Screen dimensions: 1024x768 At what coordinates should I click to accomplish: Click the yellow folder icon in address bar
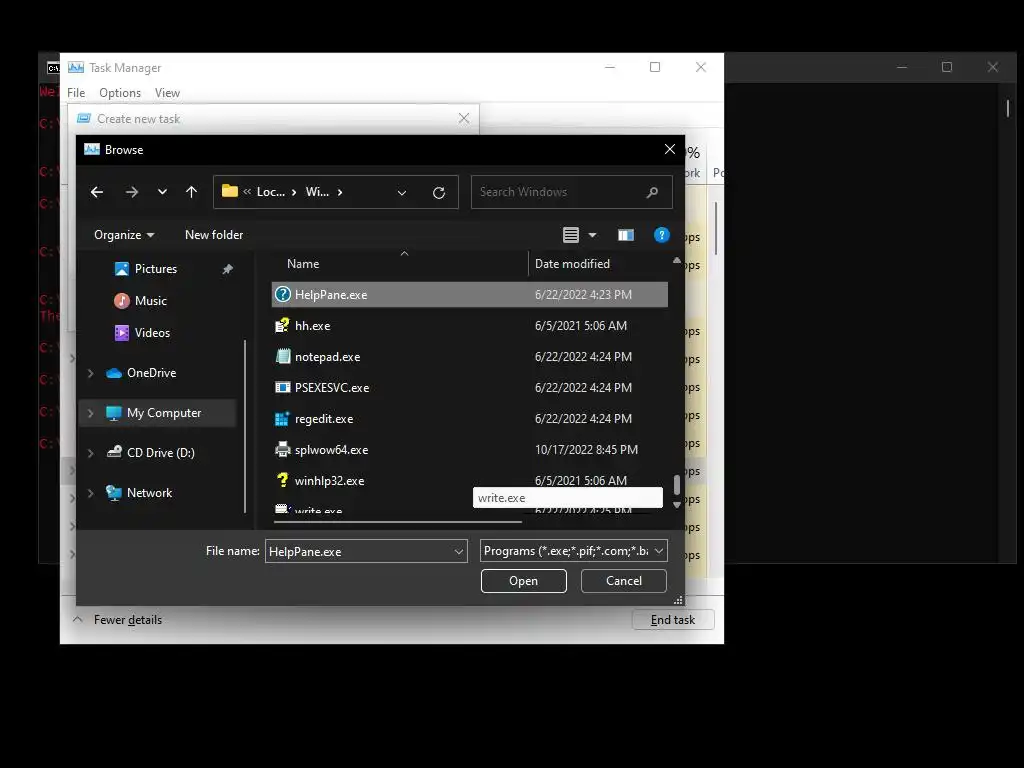pos(230,191)
